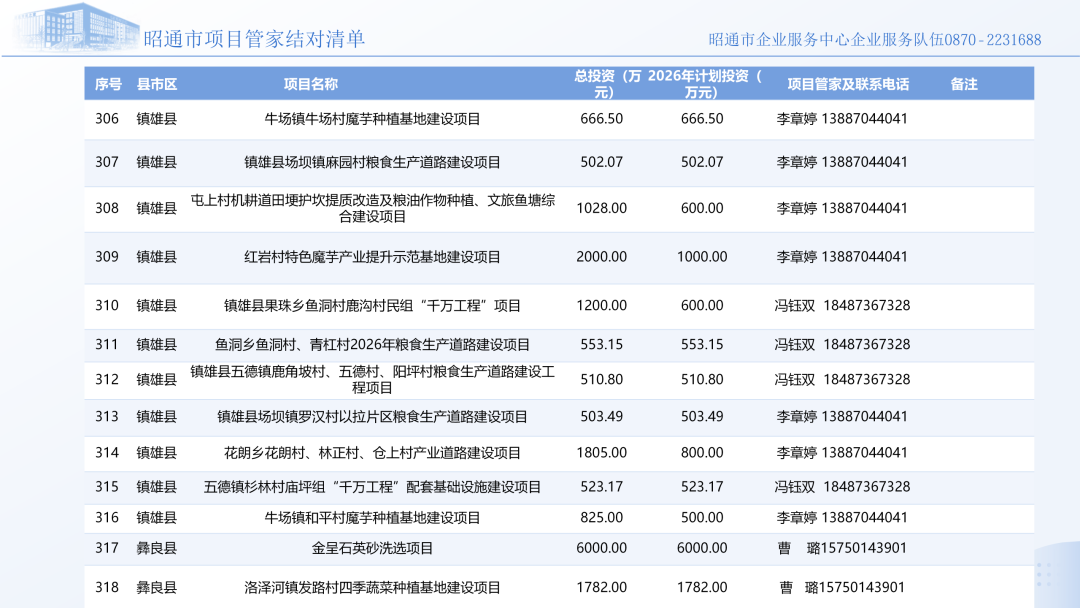
Task: Click total investment 503.49 in row 313
Action: (x=601, y=417)
